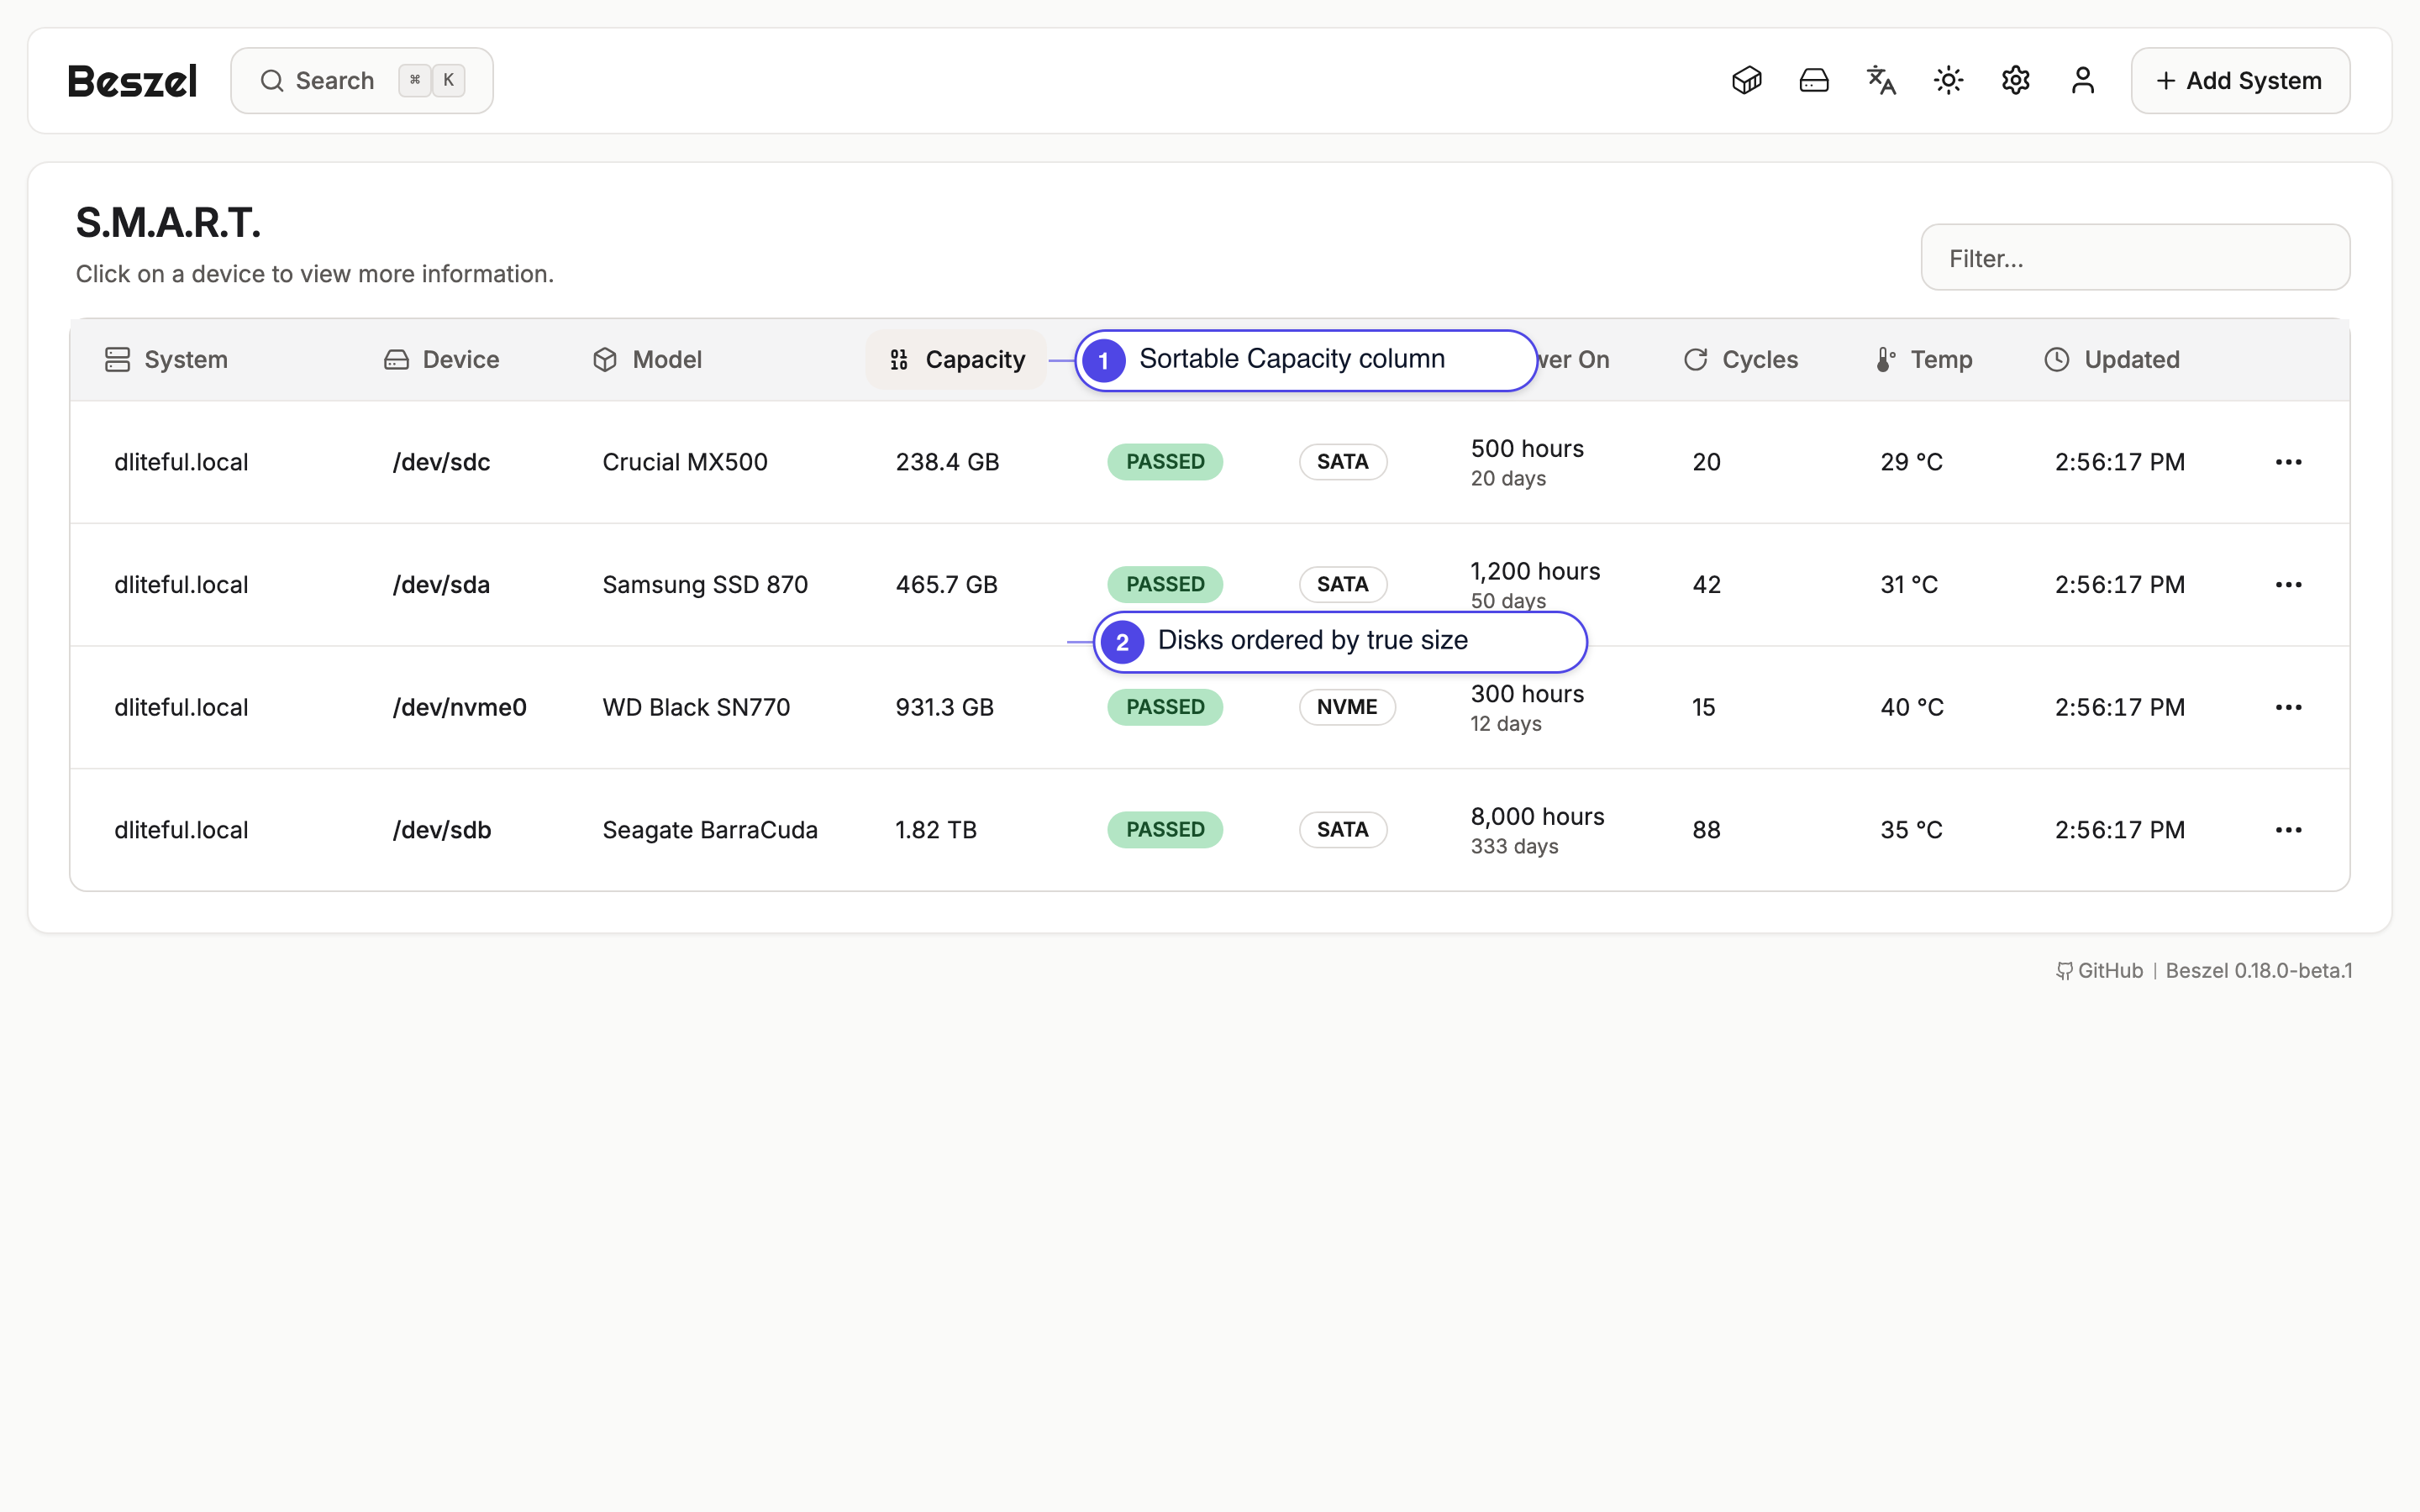
Task: Focus the Filter input field
Action: (x=2135, y=258)
